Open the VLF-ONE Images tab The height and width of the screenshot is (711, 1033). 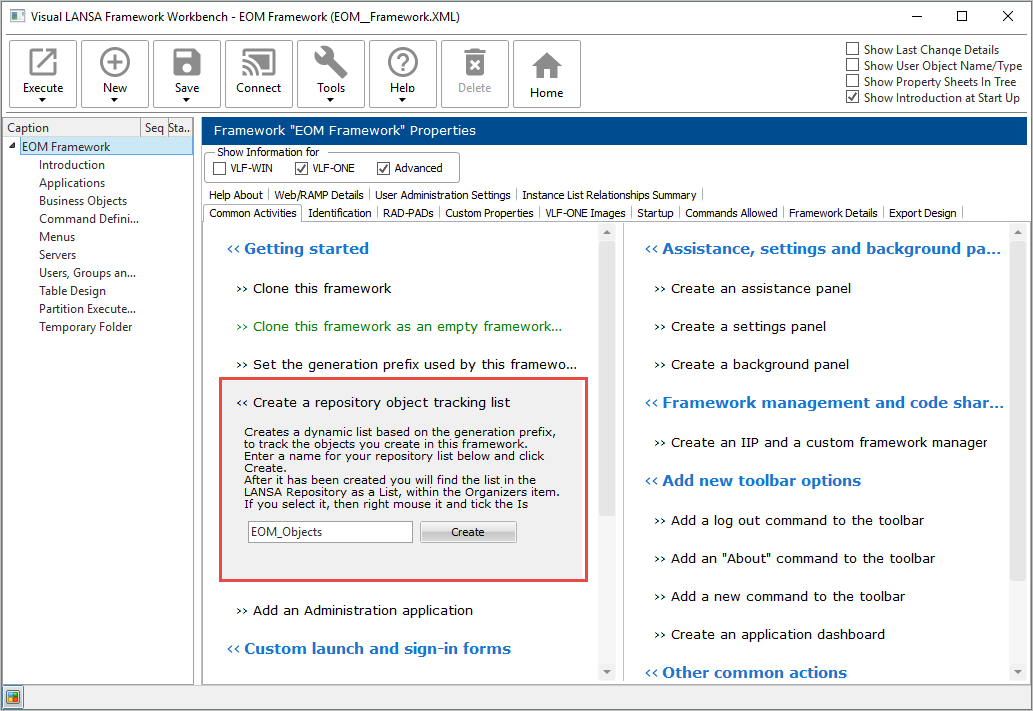tap(585, 213)
